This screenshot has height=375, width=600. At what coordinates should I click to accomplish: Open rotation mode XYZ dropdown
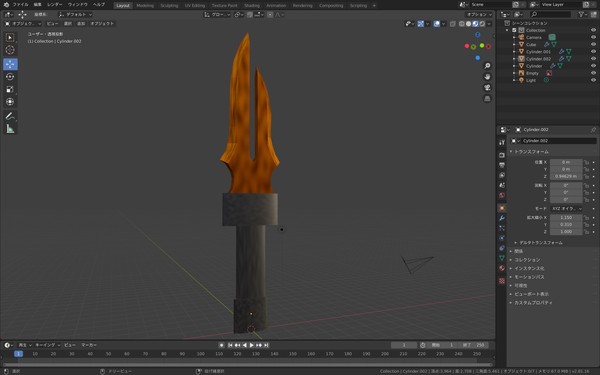click(566, 209)
